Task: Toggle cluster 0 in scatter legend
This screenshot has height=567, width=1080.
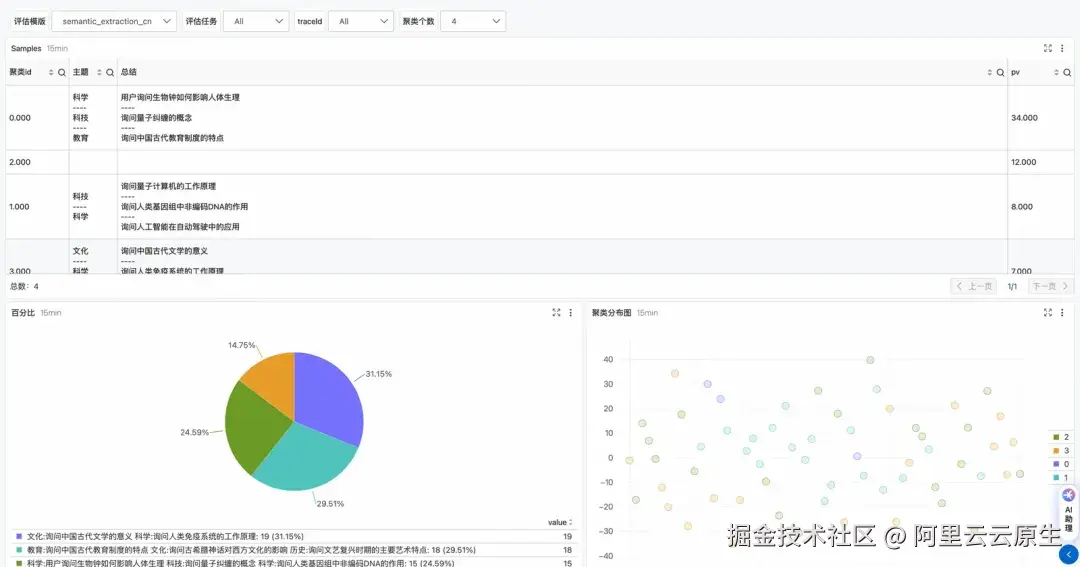Action: [1061, 464]
